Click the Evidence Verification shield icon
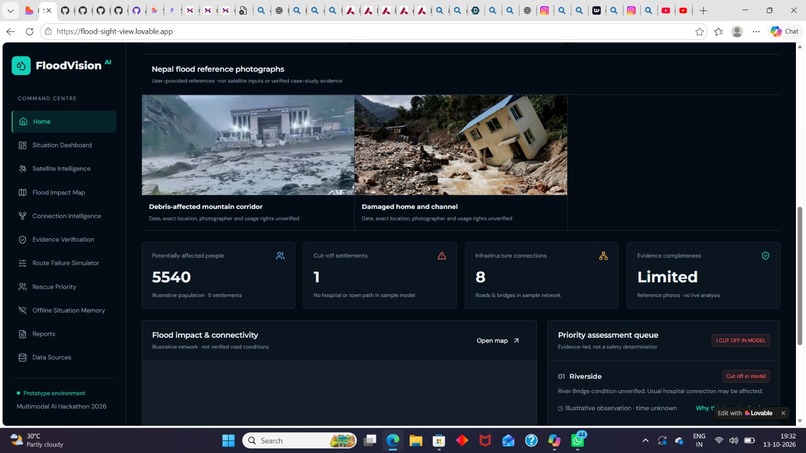Screen dimensions: 806x453 [22, 240]
